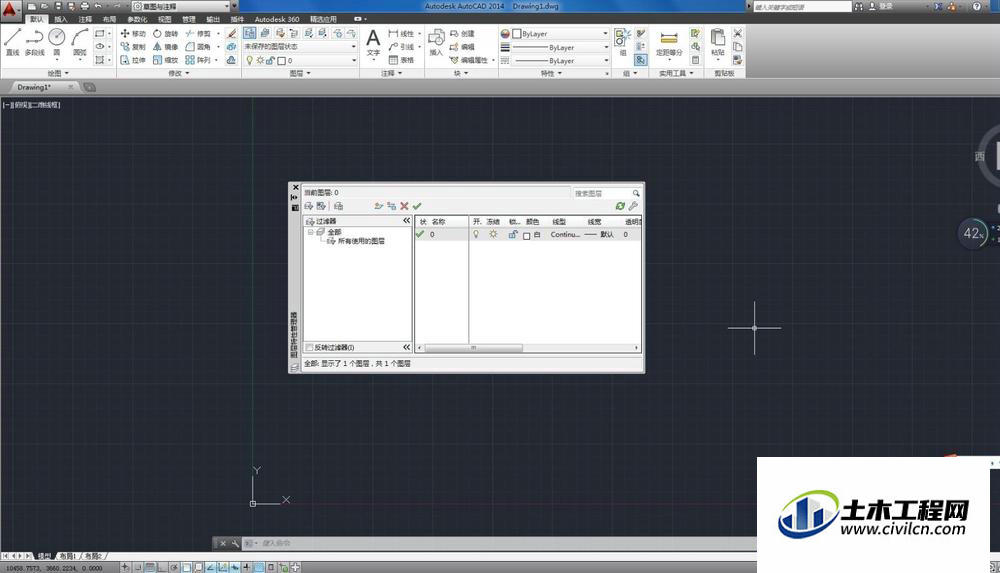Screen dimensions: 1000x573
Task: Click the 镜像 (Mirror) tool
Action: pos(165,47)
